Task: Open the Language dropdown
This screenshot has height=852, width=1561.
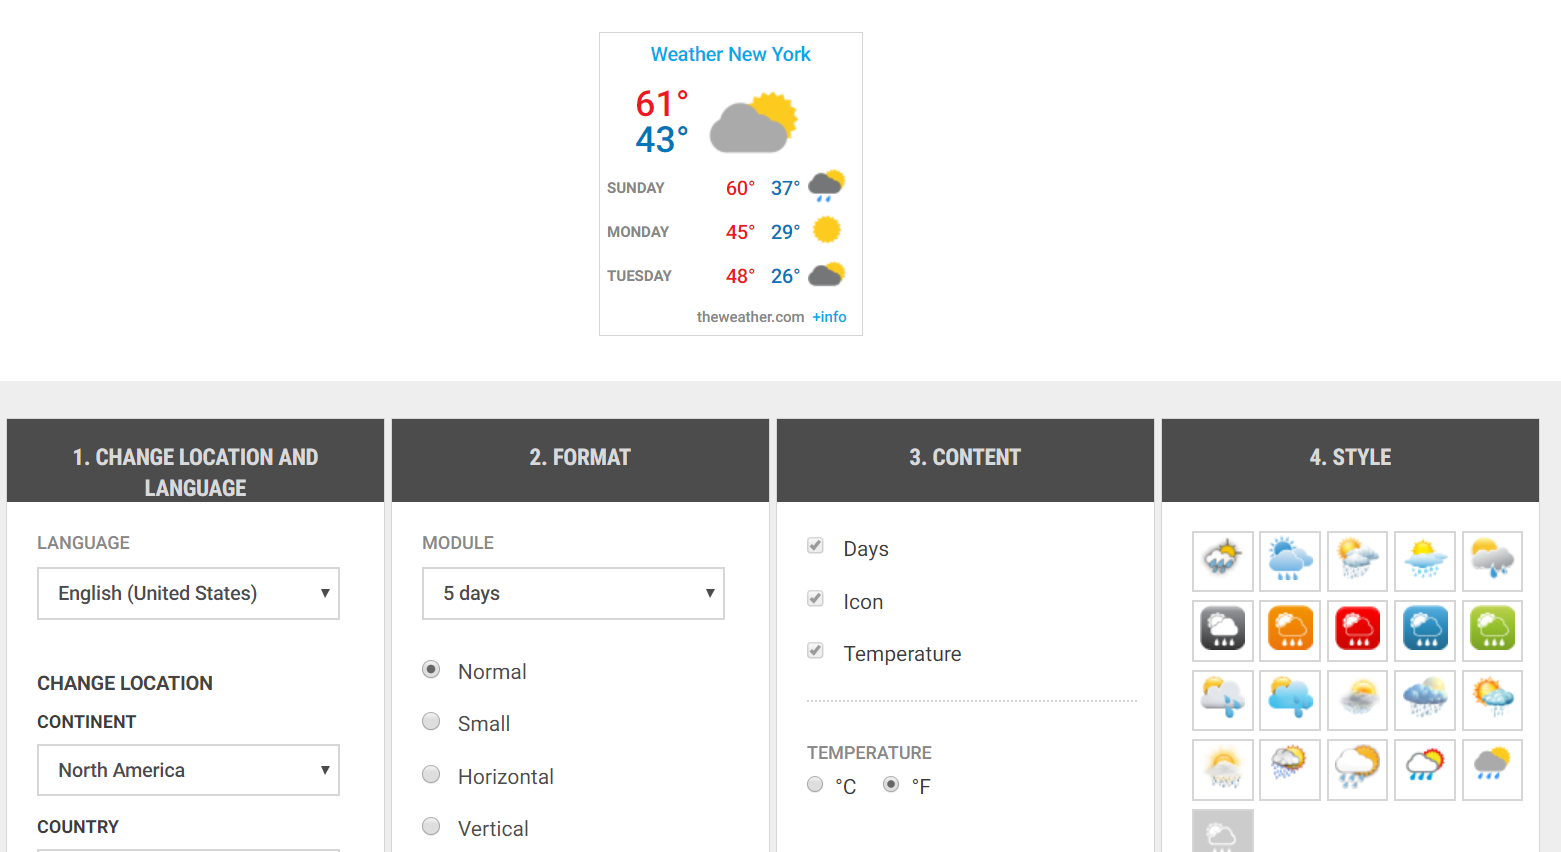Action: 188,593
